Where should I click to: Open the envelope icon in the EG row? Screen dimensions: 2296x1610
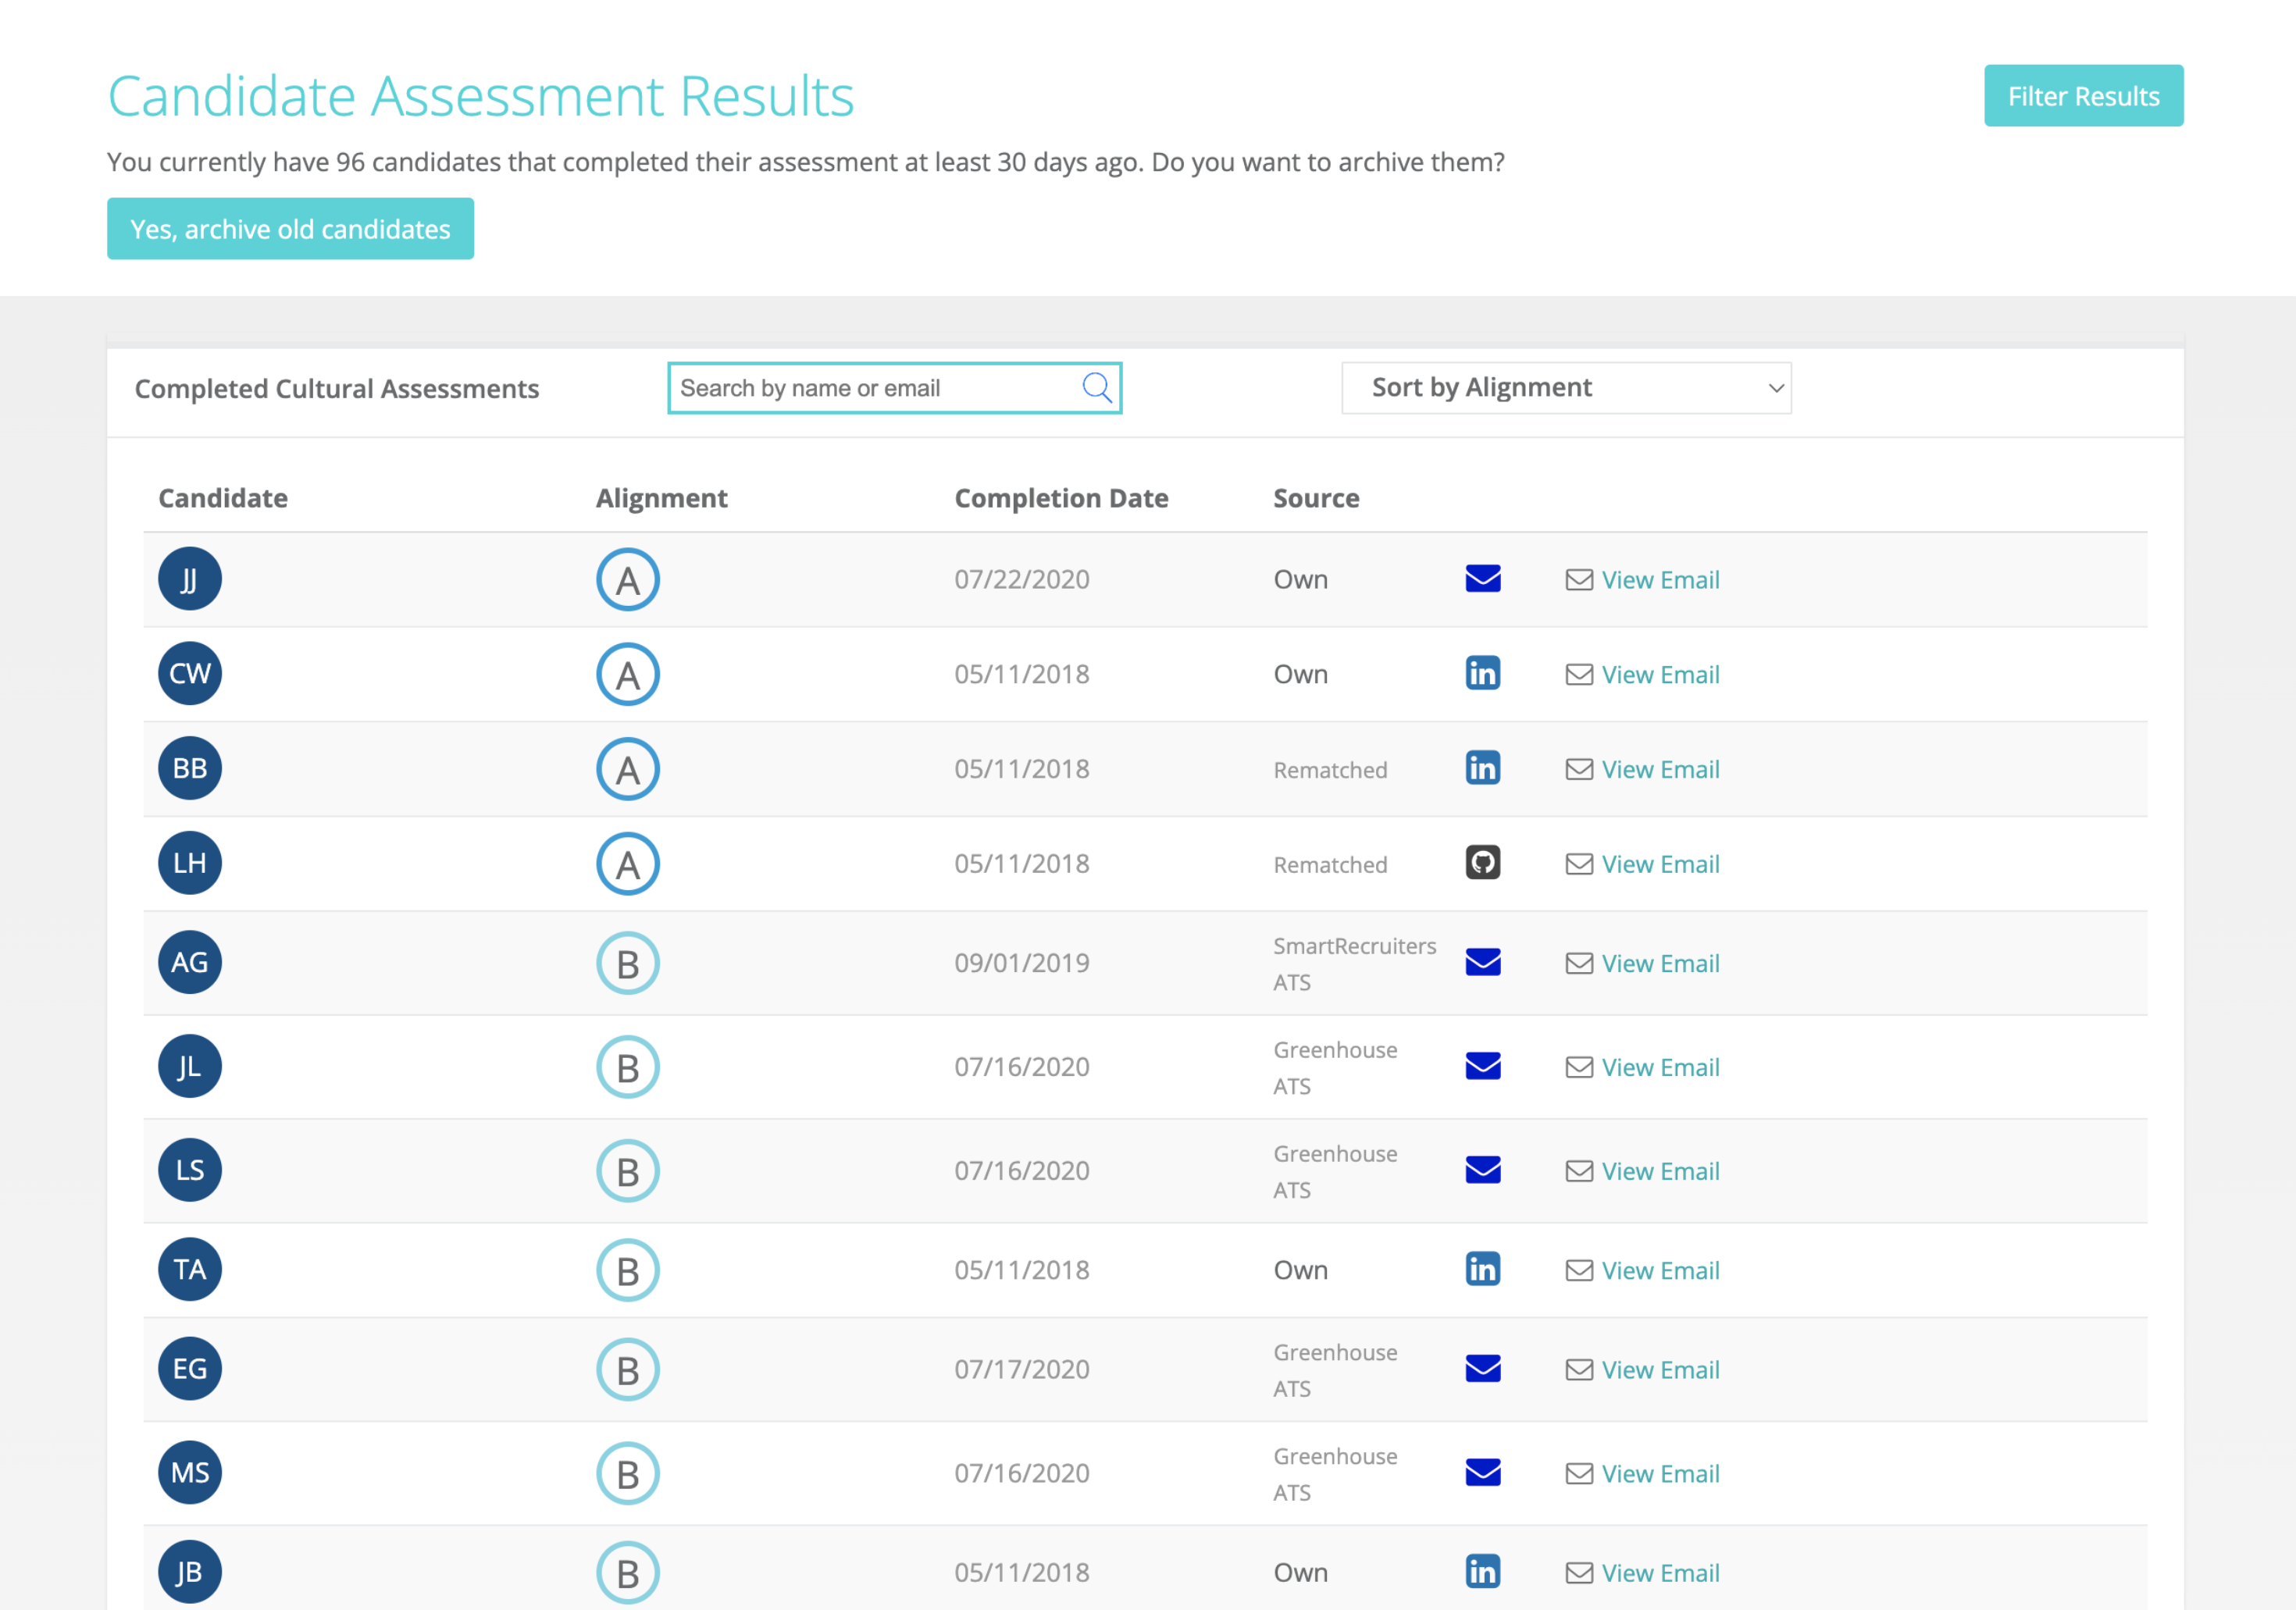[x=1483, y=1369]
